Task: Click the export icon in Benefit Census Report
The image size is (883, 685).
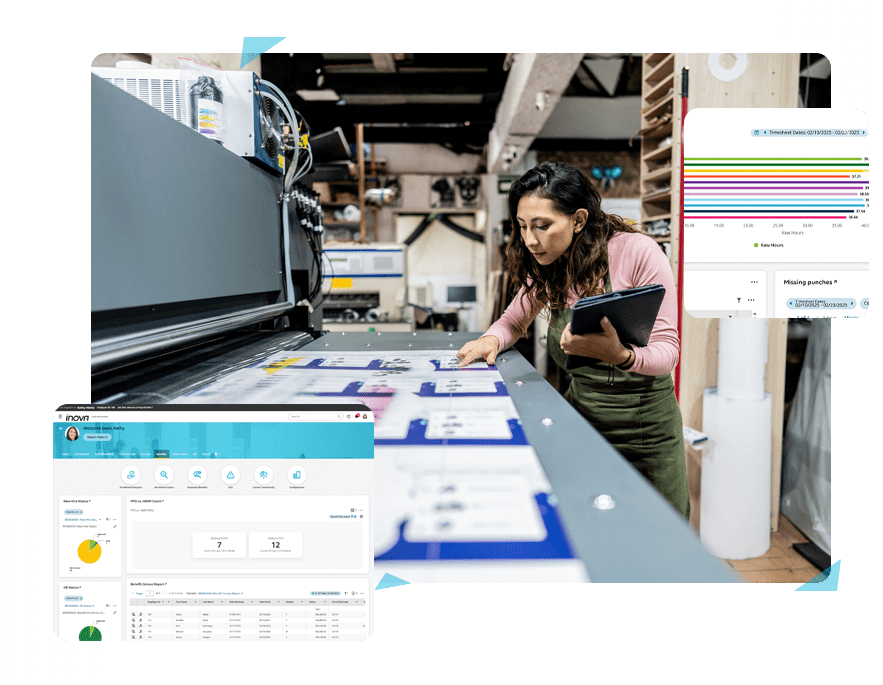Action: click(354, 593)
